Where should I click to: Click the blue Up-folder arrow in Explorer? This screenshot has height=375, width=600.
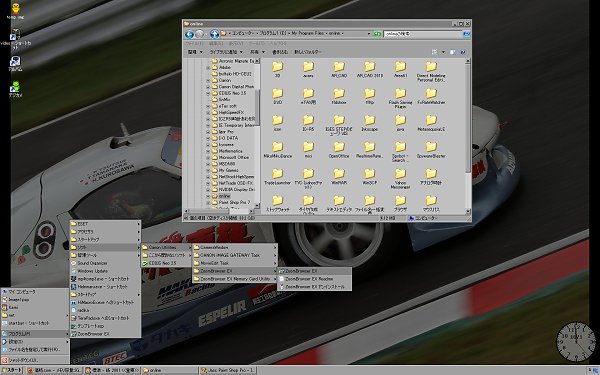tap(214, 34)
